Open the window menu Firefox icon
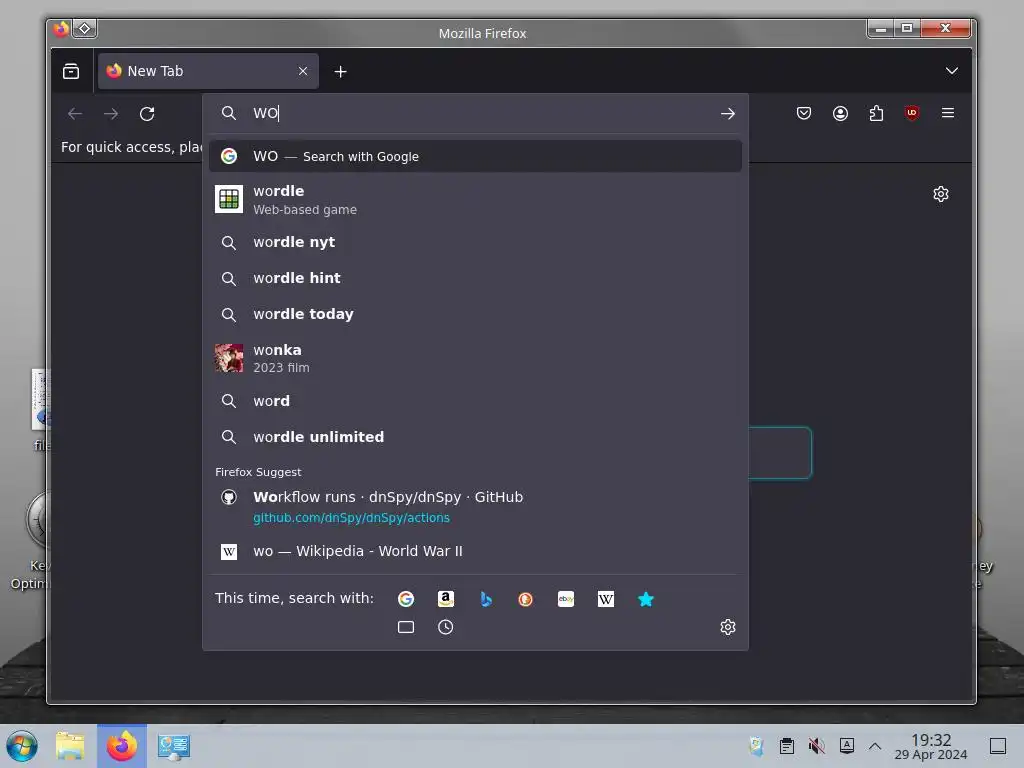The height and width of the screenshot is (768, 1024). (x=61, y=29)
